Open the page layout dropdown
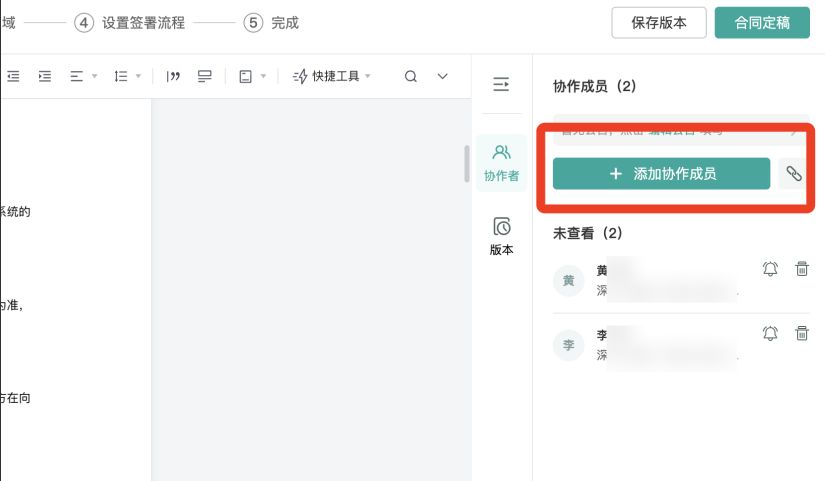 (x=252, y=76)
